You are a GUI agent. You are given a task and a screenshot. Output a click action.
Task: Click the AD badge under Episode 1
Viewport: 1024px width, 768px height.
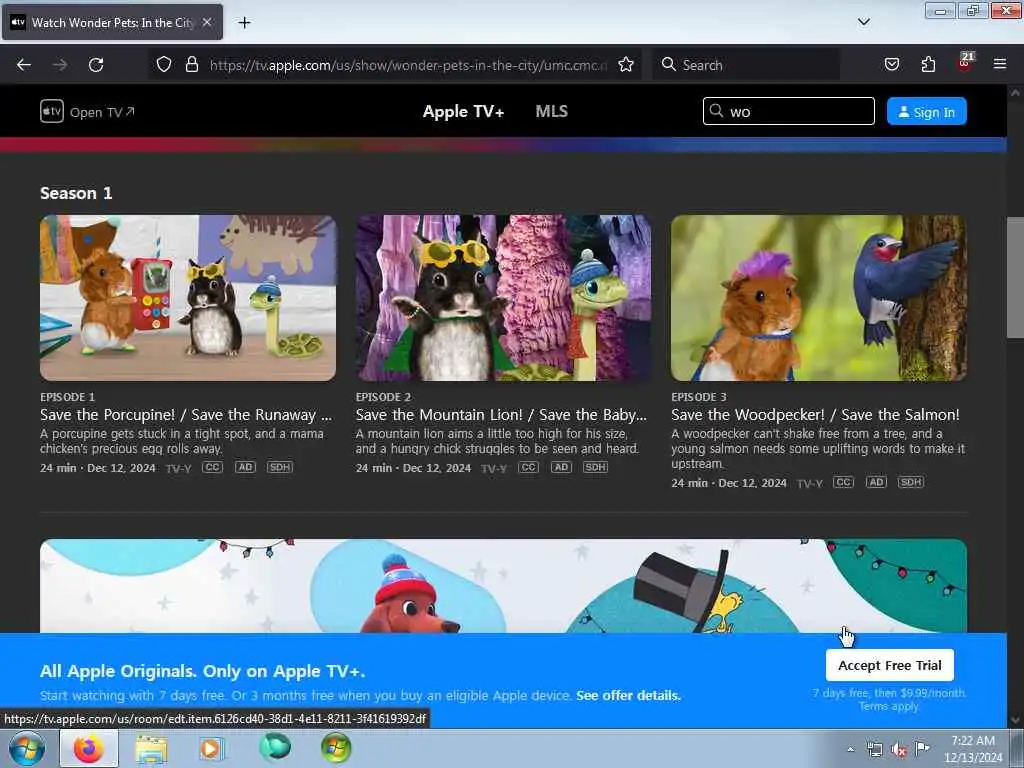246,467
